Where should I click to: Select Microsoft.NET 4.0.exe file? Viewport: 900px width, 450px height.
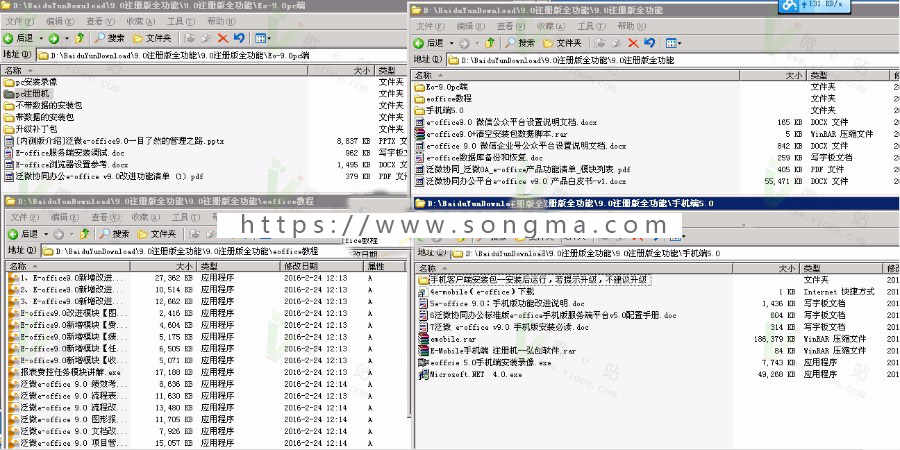click(x=470, y=374)
